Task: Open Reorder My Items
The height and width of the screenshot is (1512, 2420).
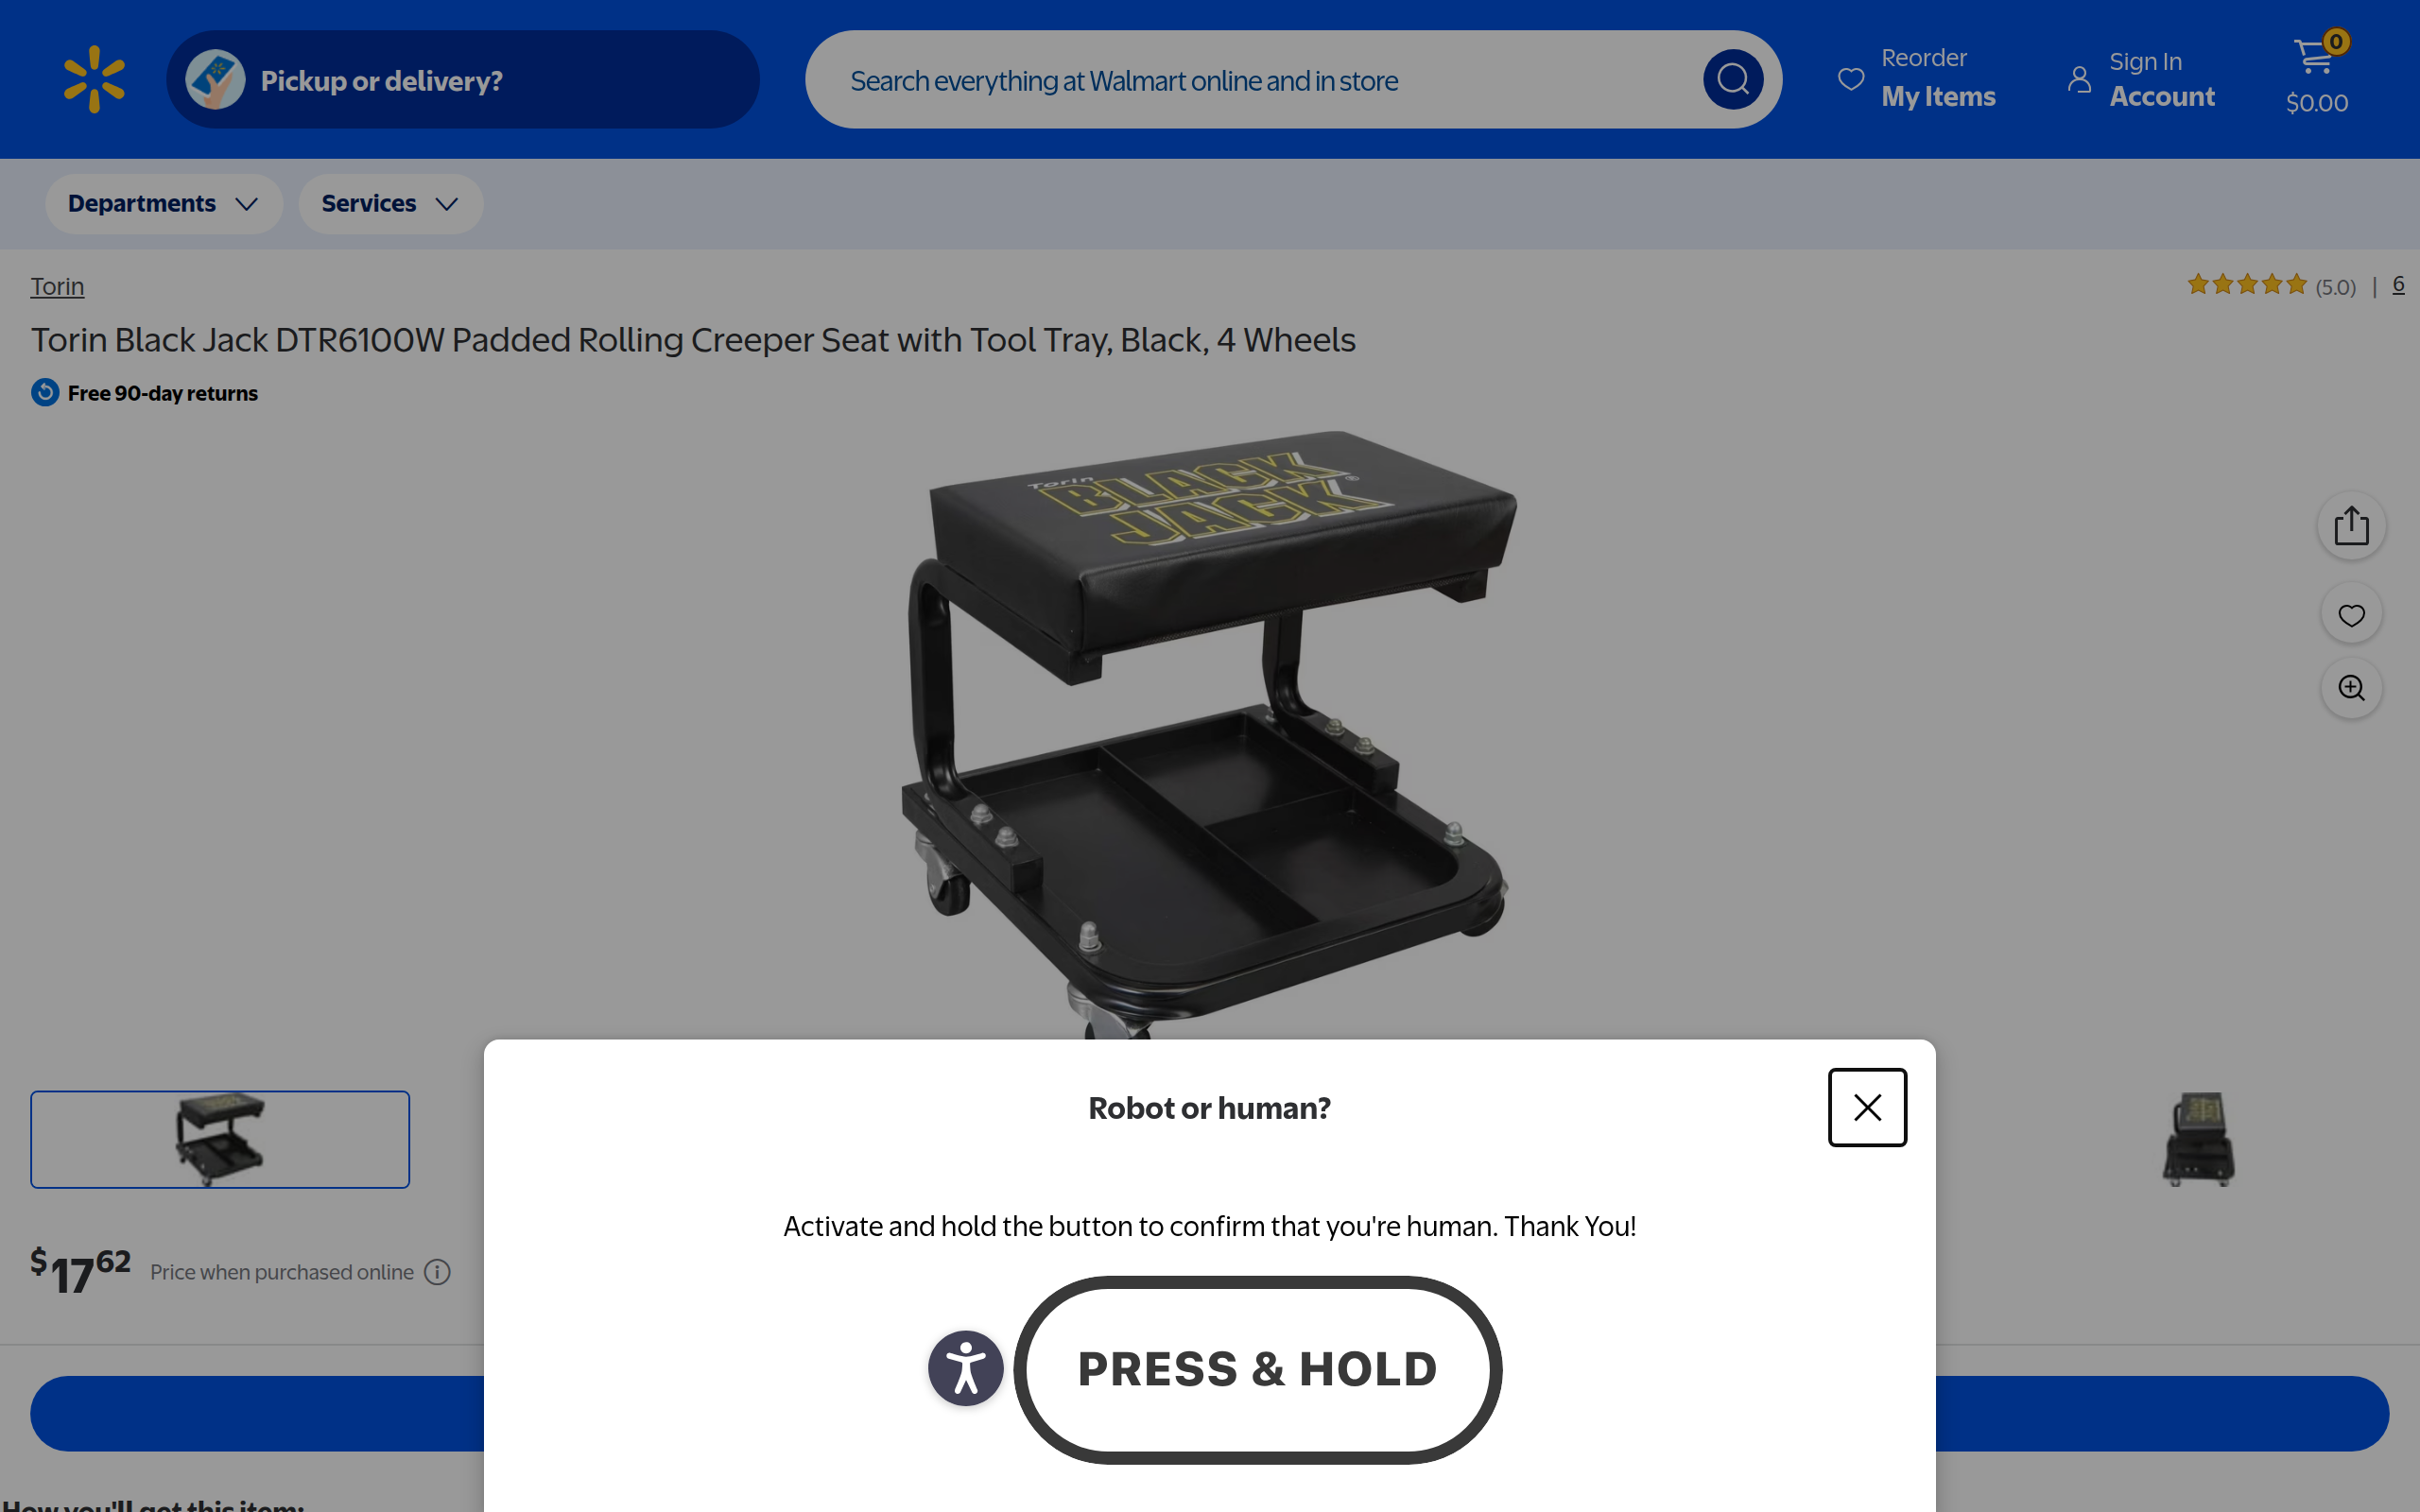Action: [x=1916, y=78]
